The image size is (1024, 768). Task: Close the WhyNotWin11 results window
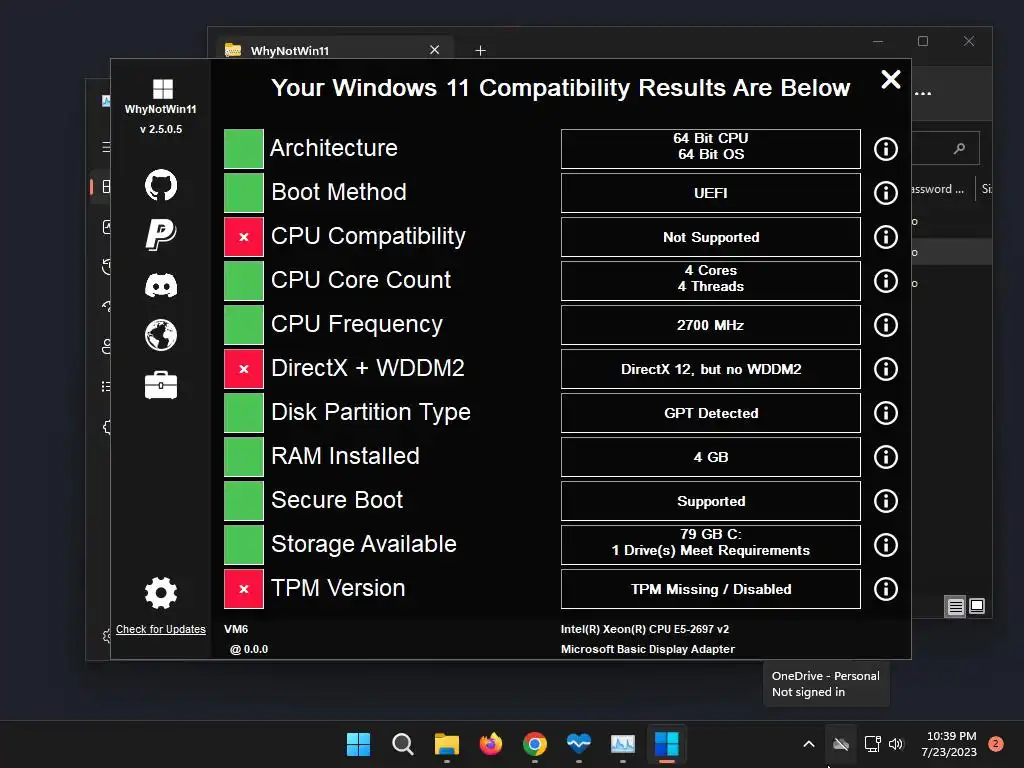(891, 80)
